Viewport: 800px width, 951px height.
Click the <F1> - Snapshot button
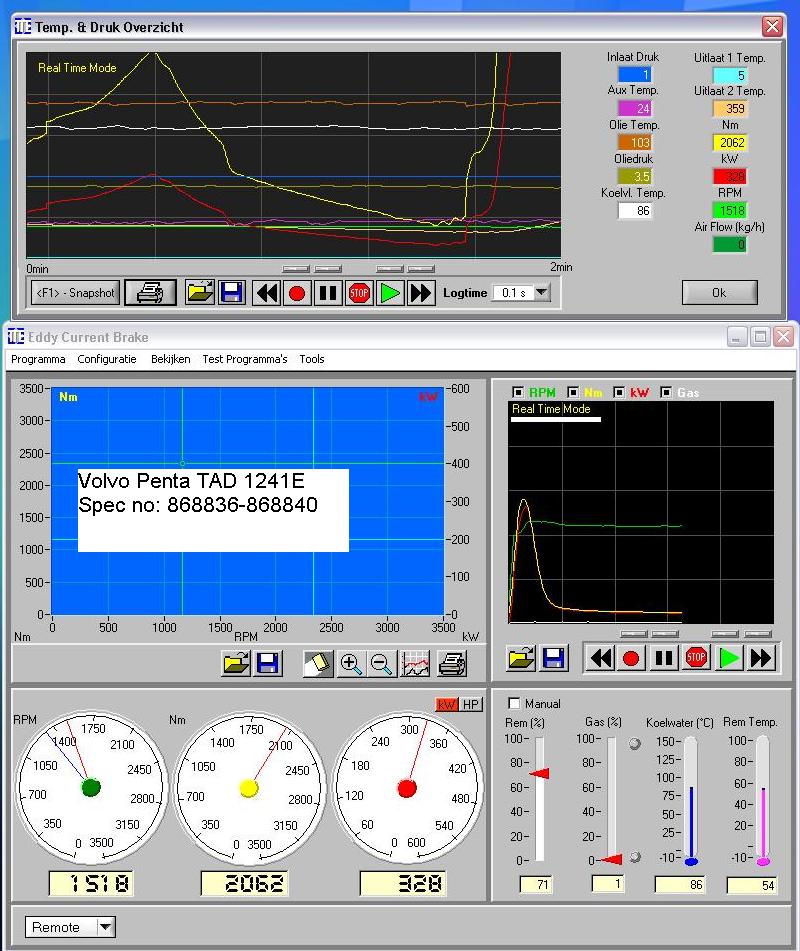[76, 293]
